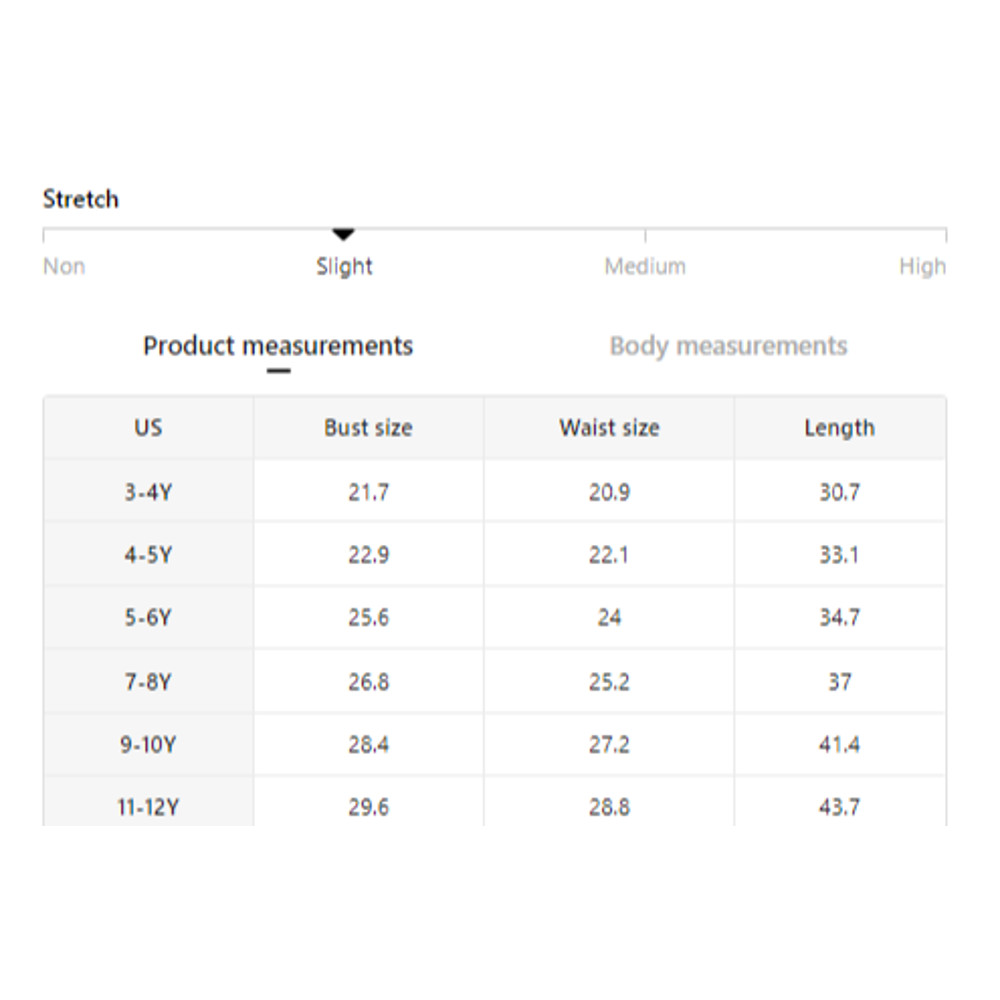The image size is (1000, 1000).
Task: Select the Medium stretch label
Action: [645, 267]
